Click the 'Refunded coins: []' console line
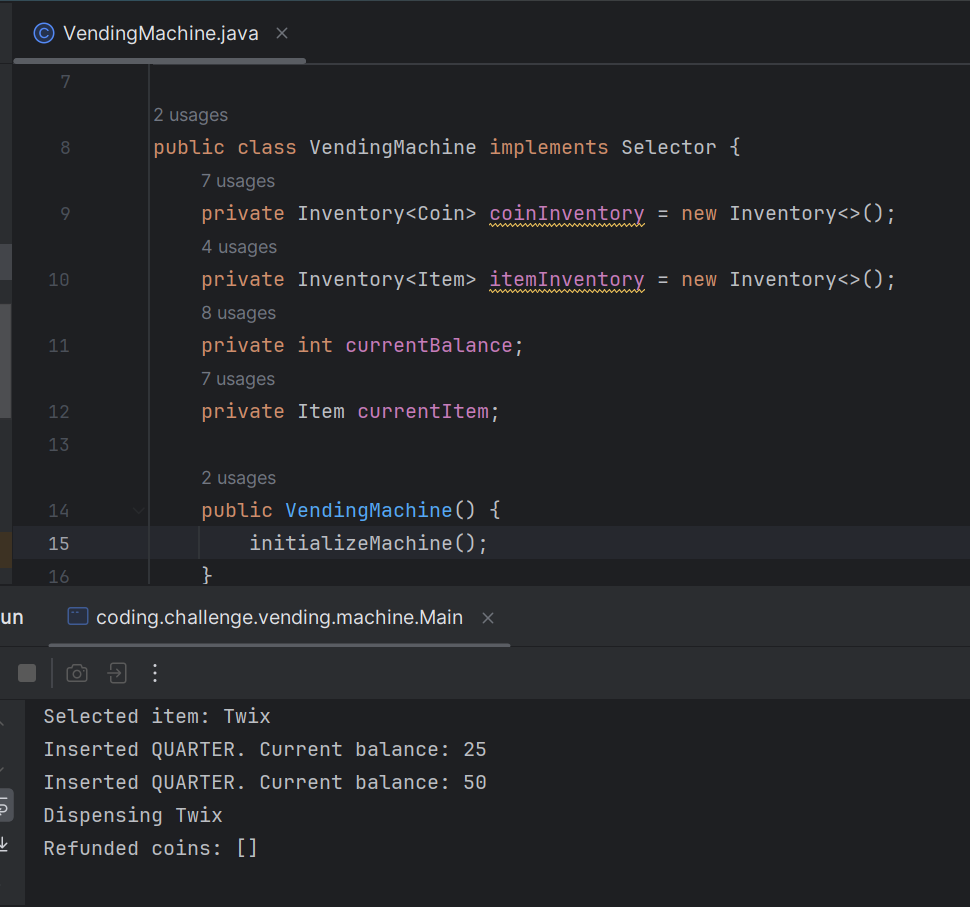Viewport: 970px width, 907px height. 150,848
